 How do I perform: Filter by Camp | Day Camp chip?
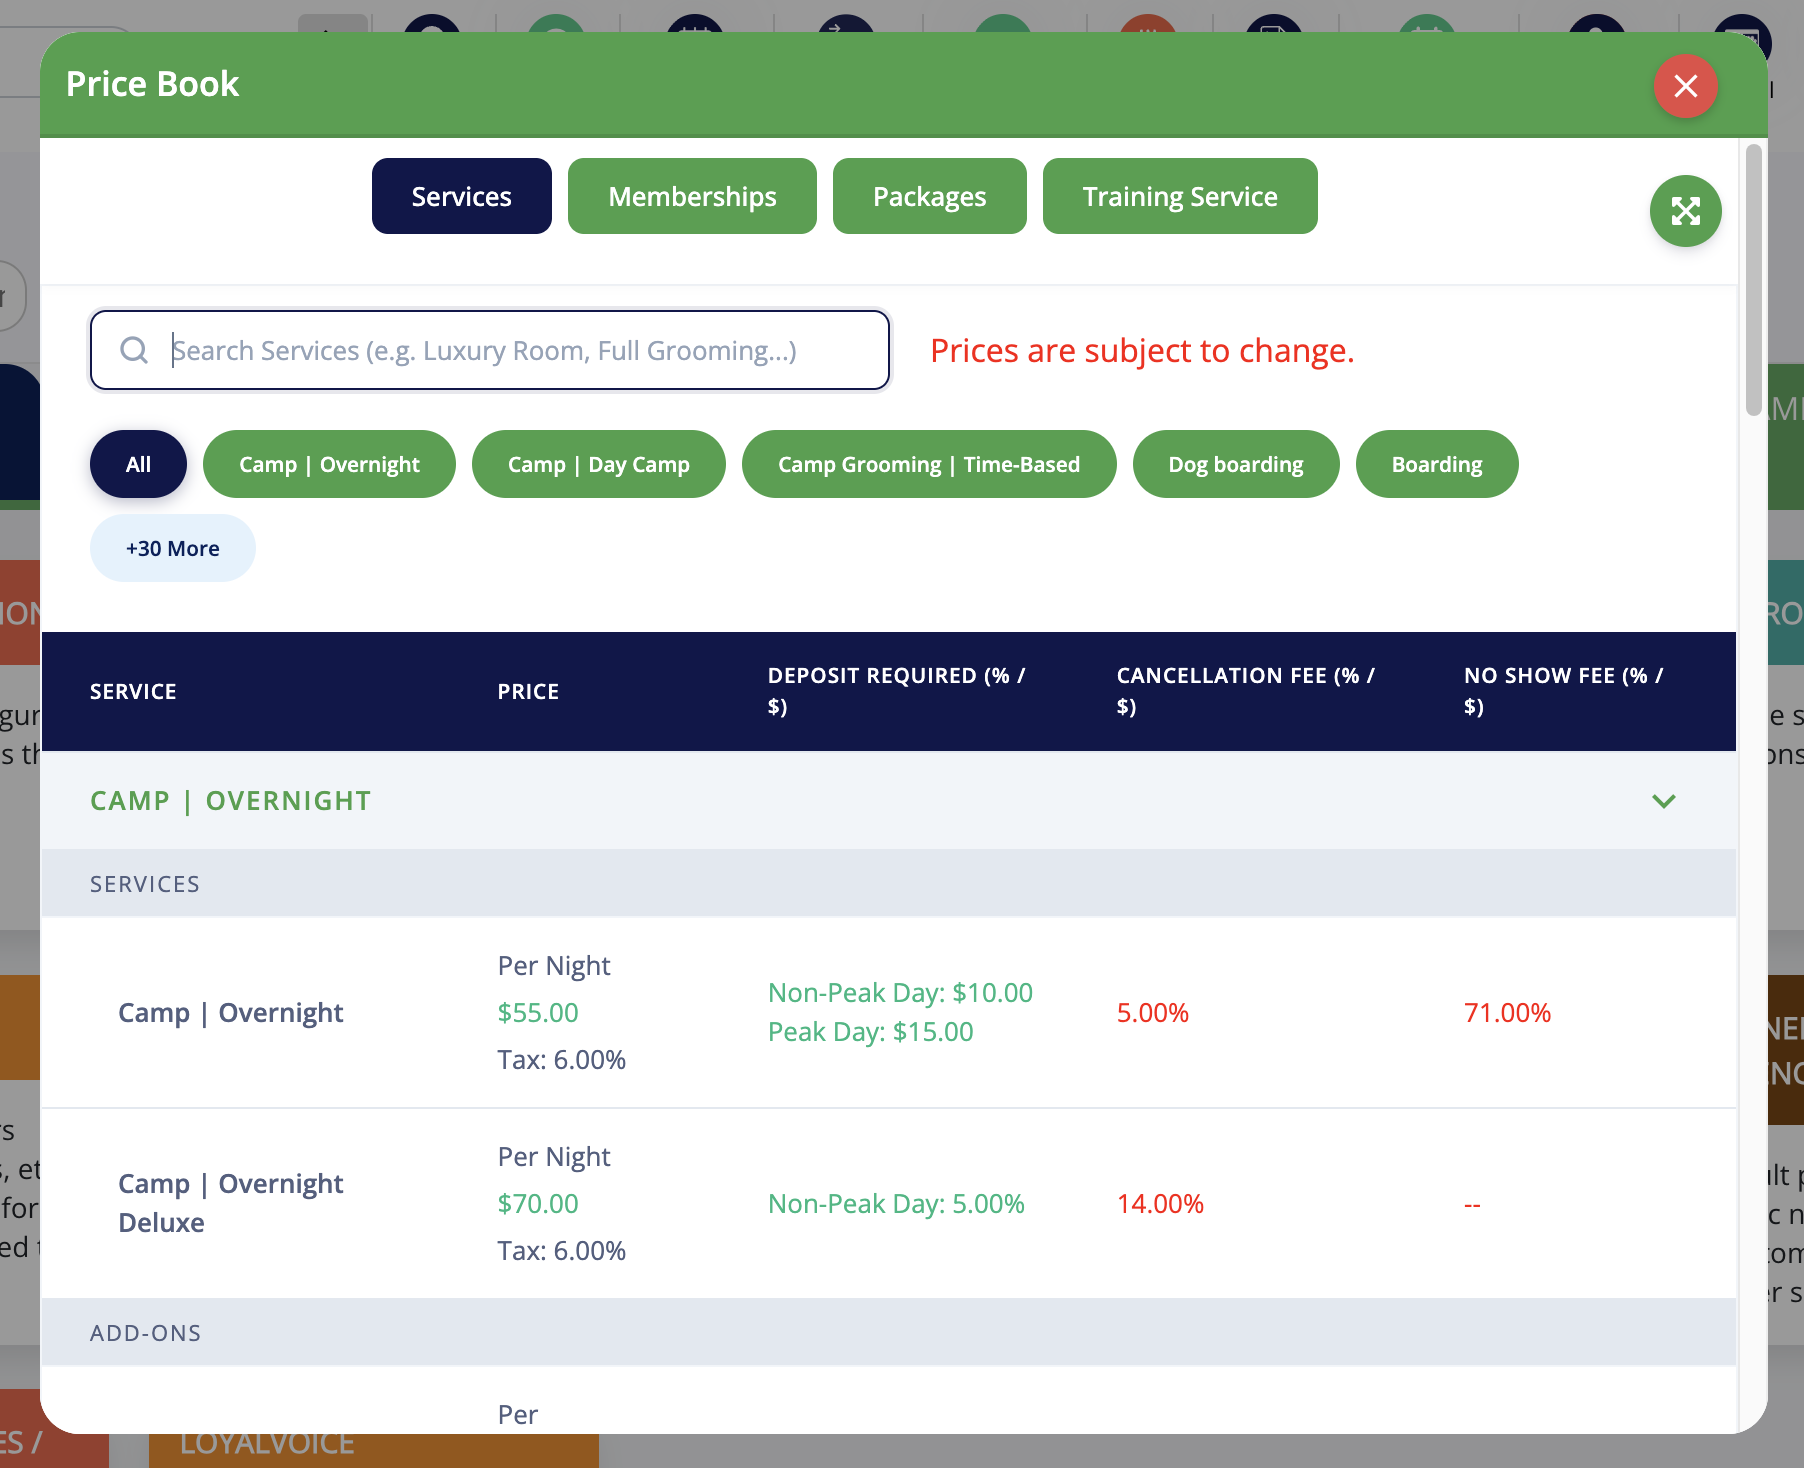click(x=598, y=464)
